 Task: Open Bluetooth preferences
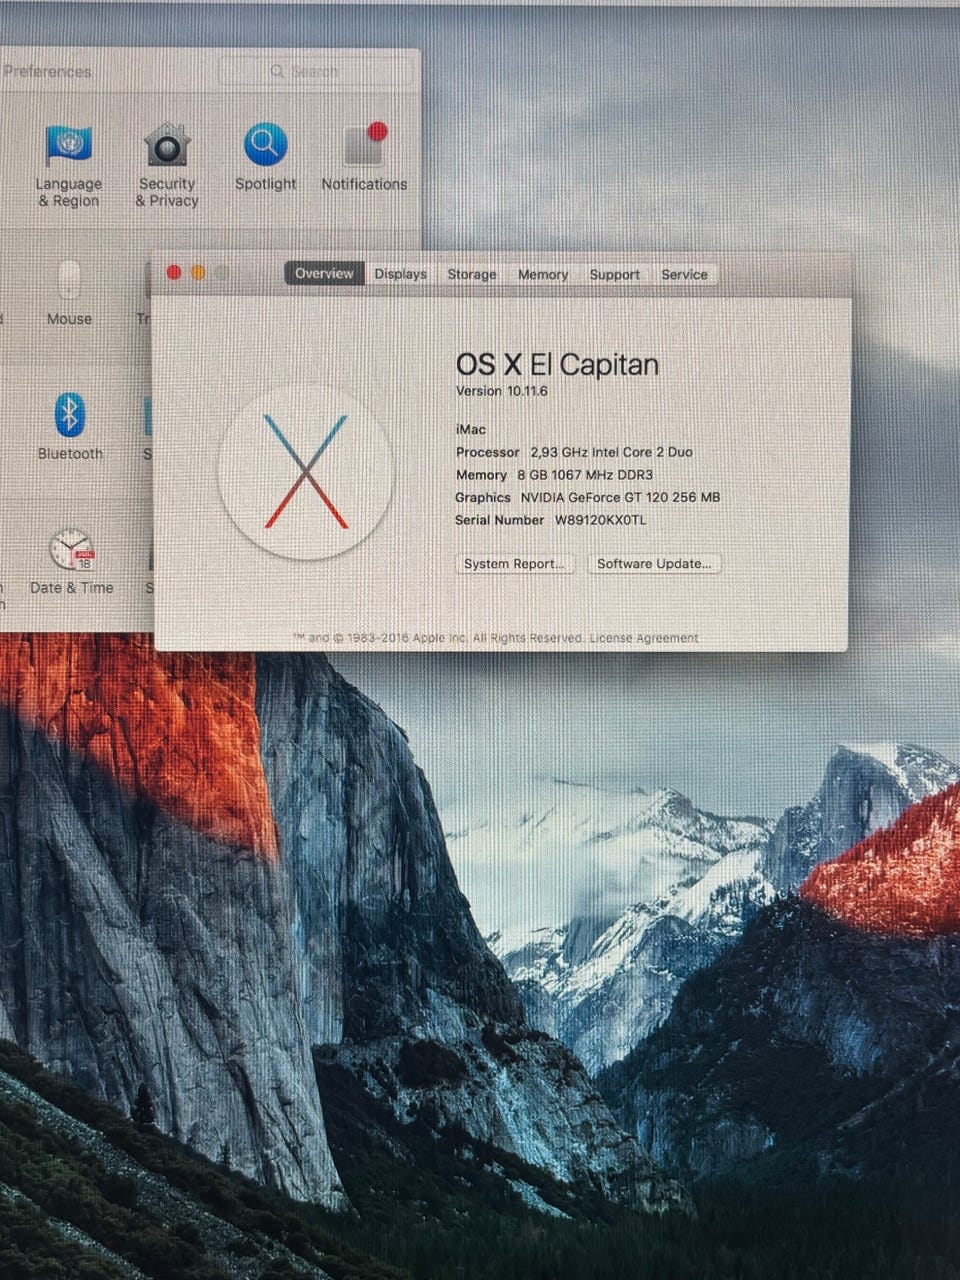pyautogui.click(x=69, y=426)
